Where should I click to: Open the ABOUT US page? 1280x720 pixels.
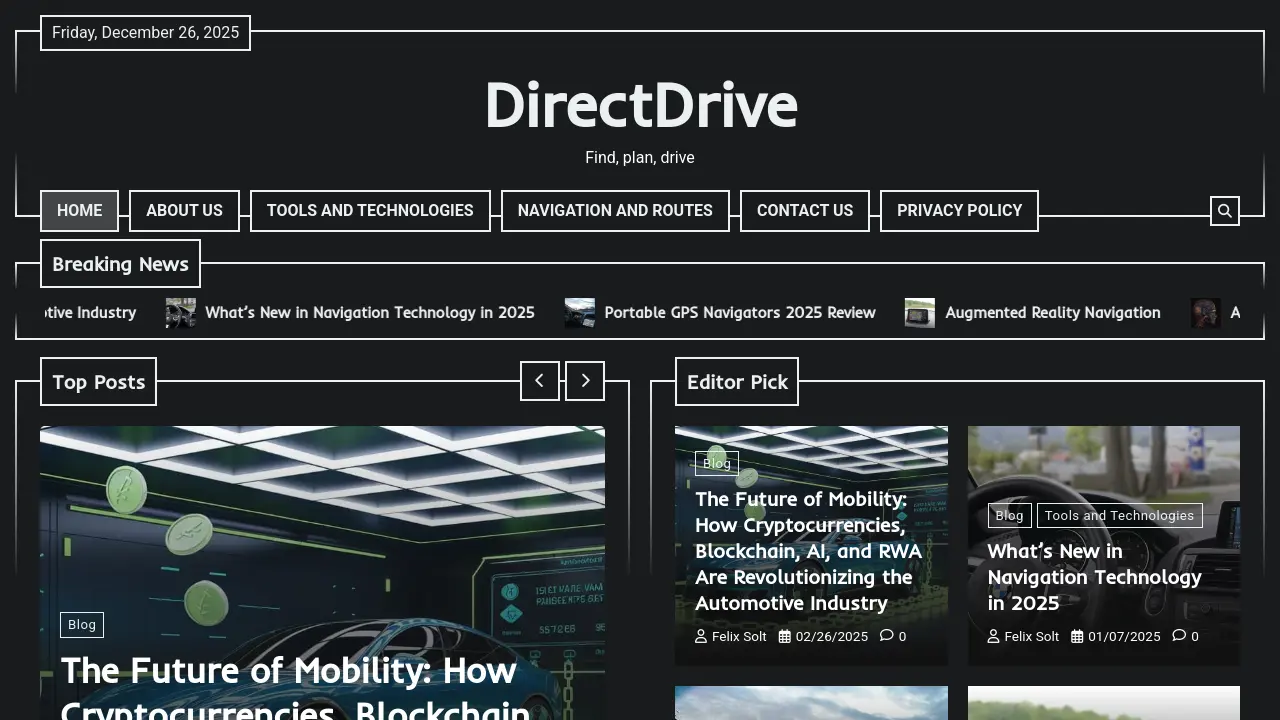coord(184,211)
